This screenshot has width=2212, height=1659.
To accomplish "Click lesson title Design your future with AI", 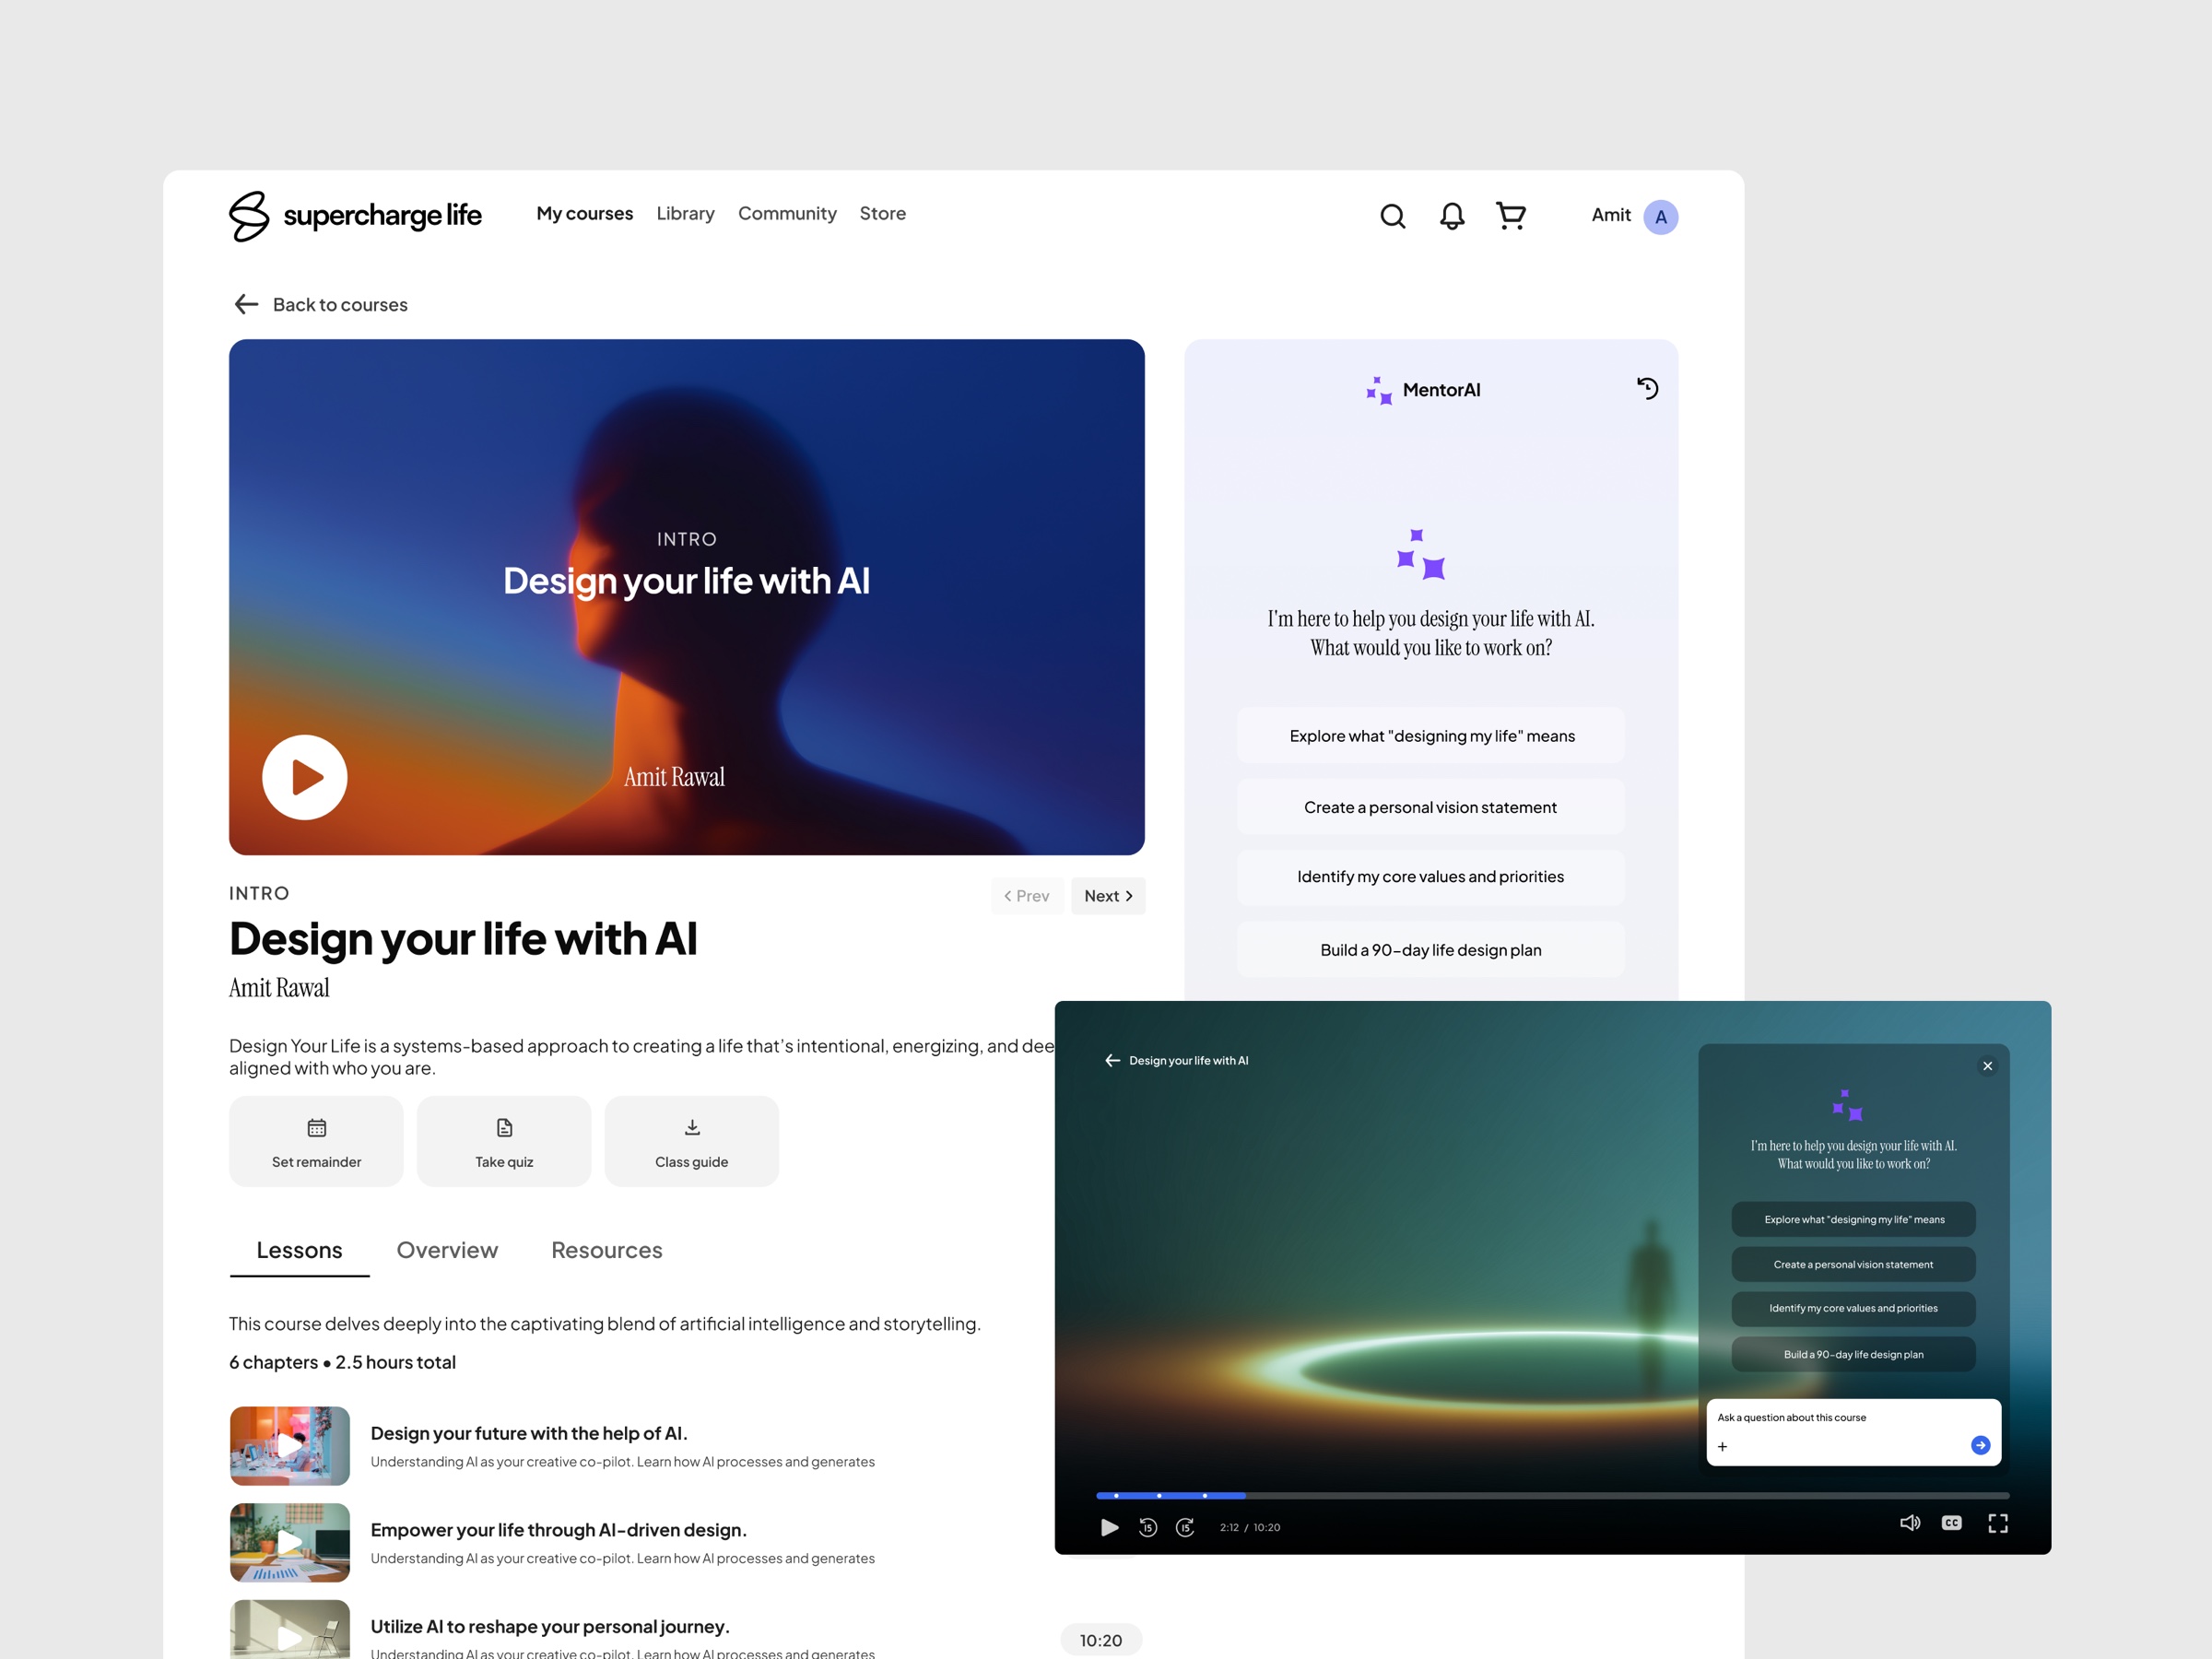I will click(x=529, y=1433).
